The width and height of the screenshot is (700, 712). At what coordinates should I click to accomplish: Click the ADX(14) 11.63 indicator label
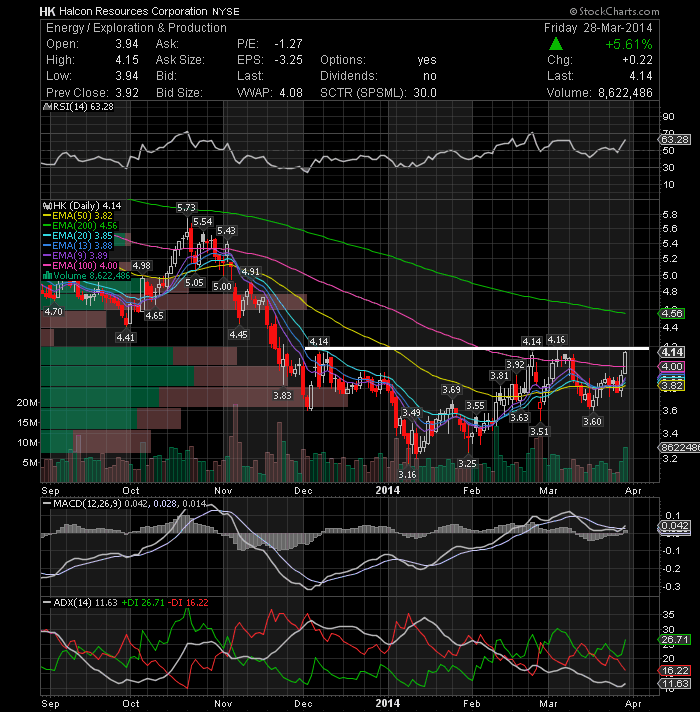click(x=80, y=603)
